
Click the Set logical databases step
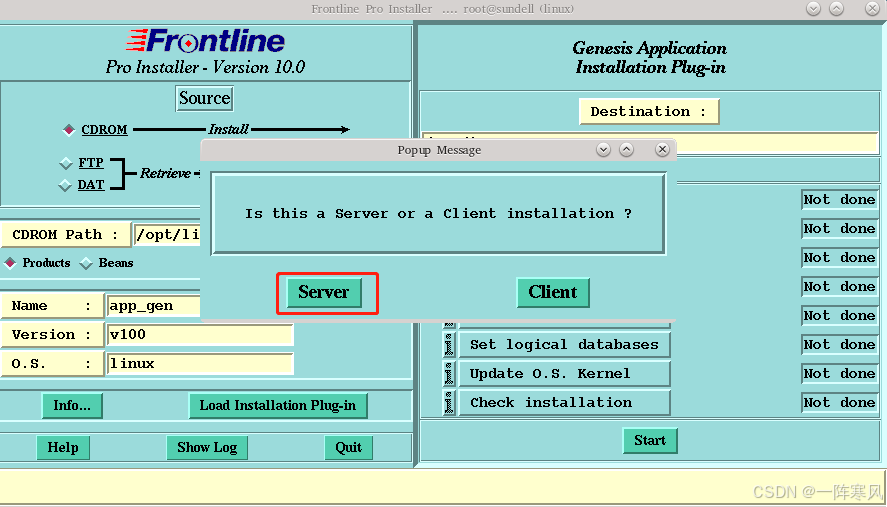pyautogui.click(x=564, y=345)
